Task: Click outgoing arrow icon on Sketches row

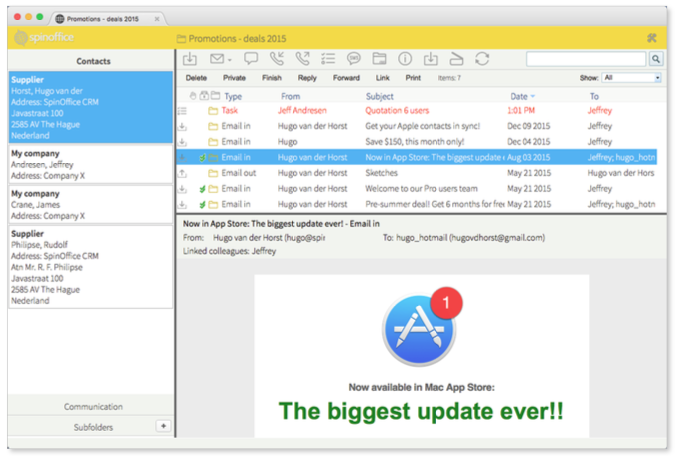Action: (x=183, y=173)
